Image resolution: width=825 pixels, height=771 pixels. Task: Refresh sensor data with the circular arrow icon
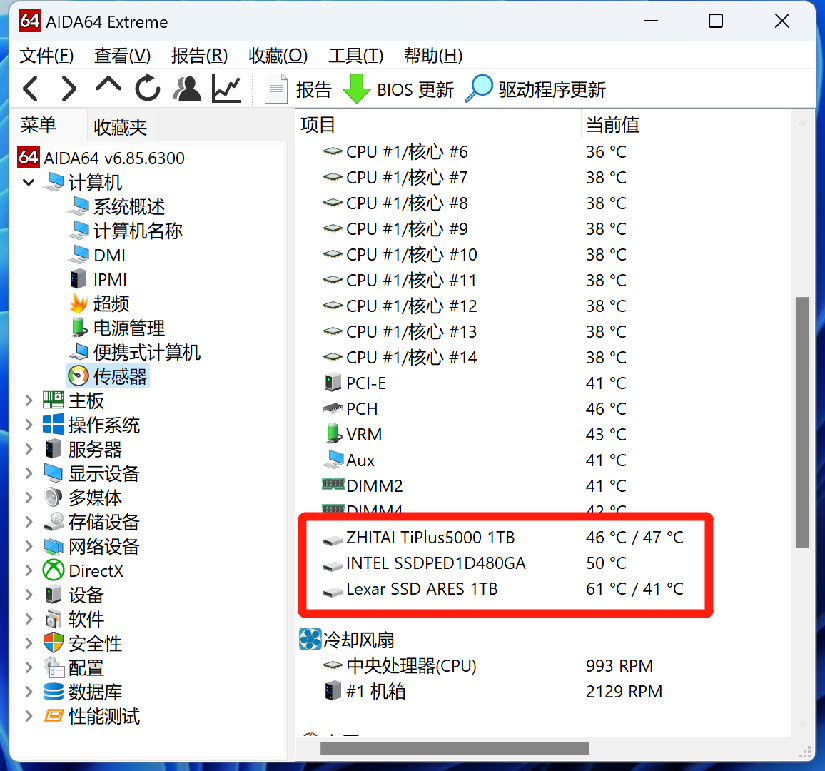(147, 88)
